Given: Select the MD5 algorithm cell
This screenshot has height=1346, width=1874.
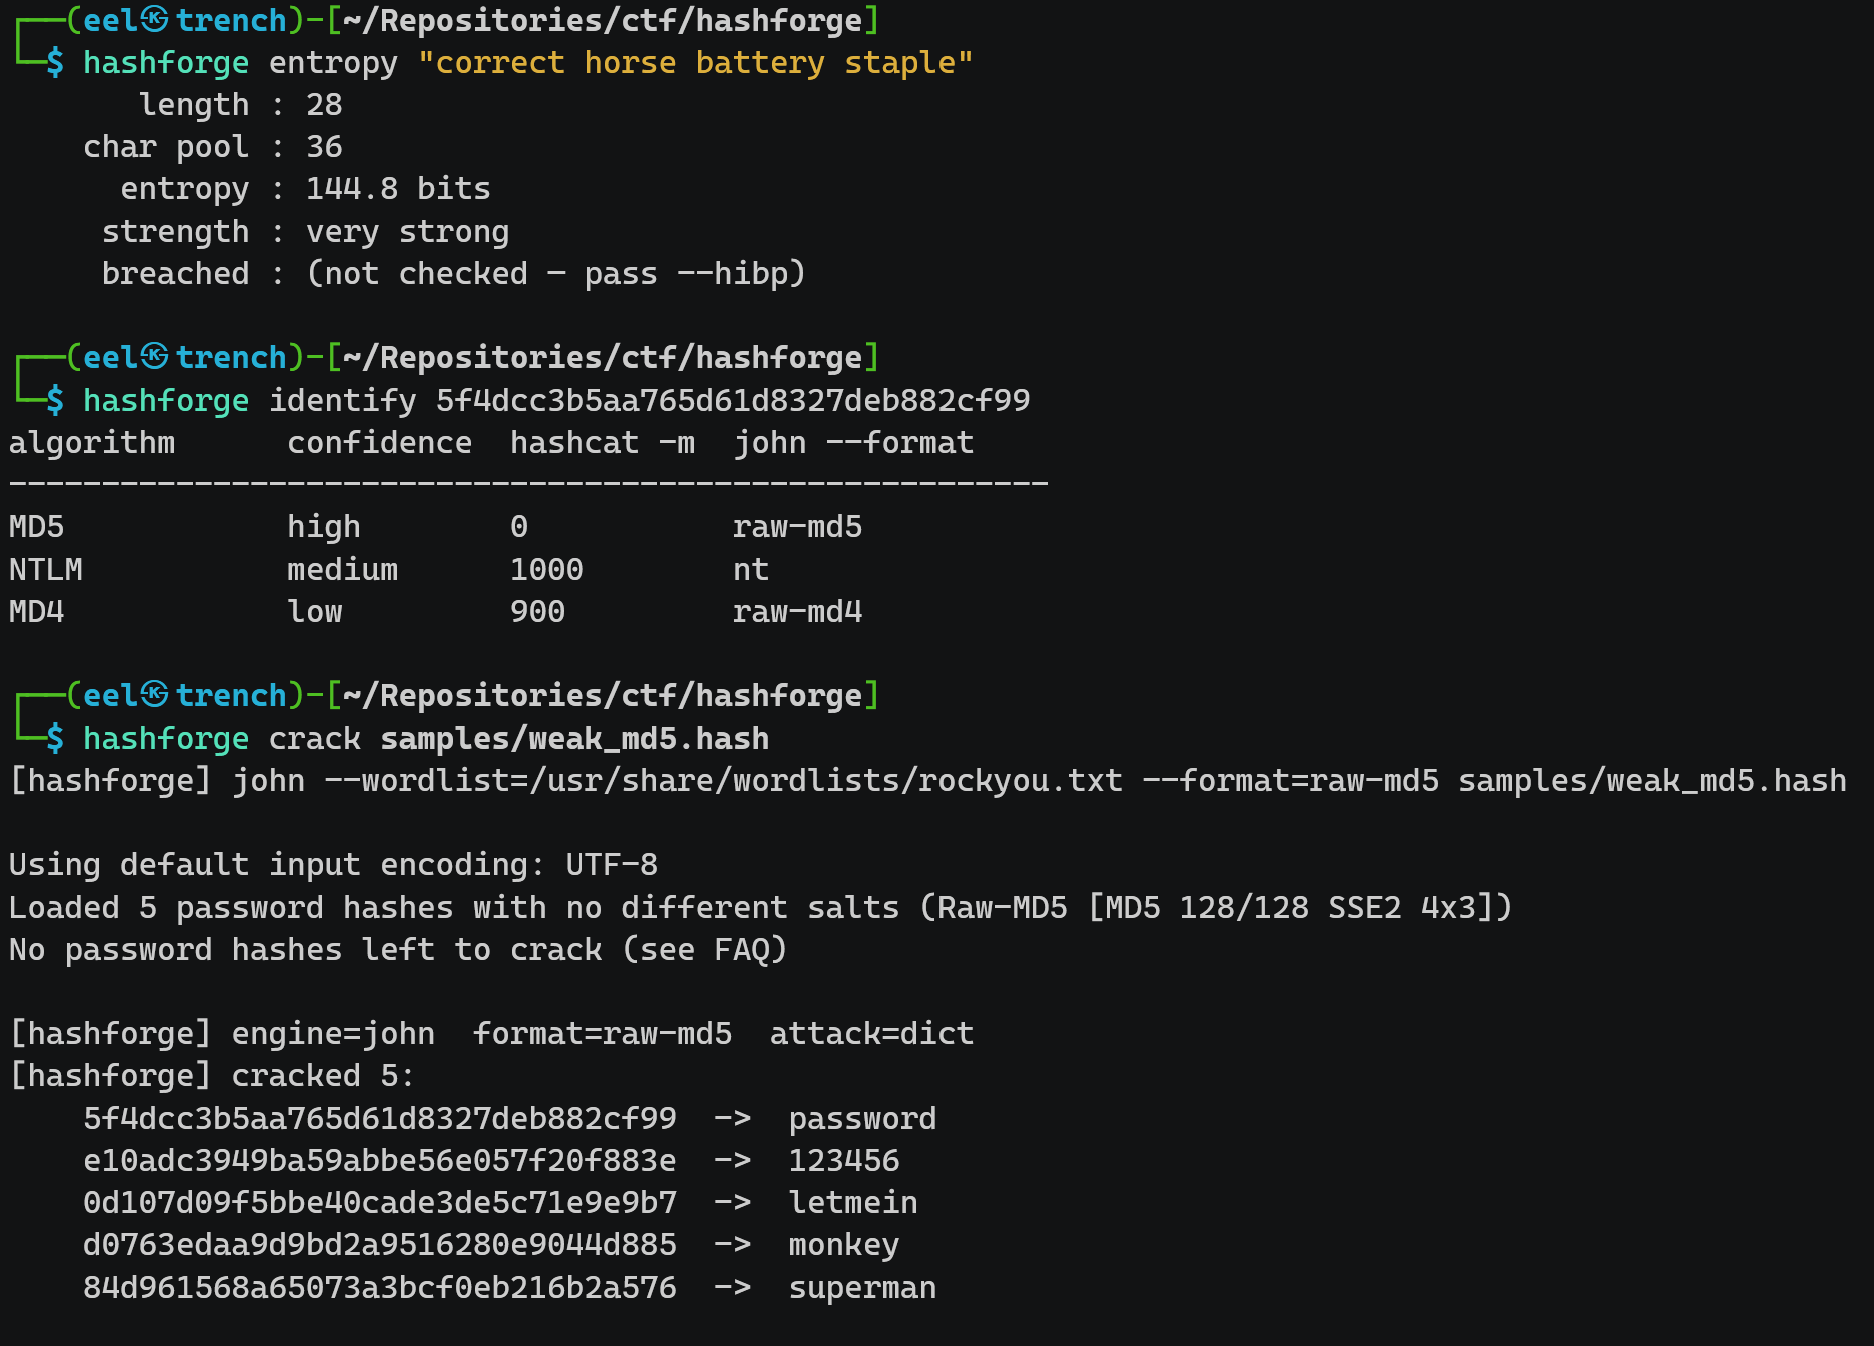Looking at the screenshot, I should [37, 527].
